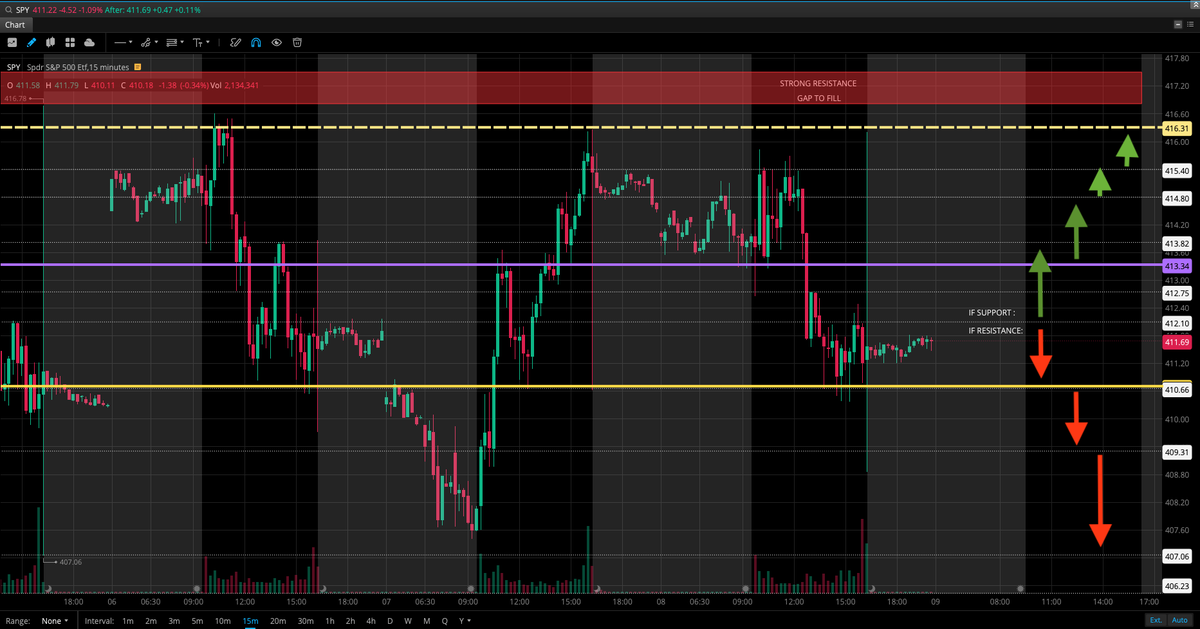Open the line drawing tool dropdown
Image resolution: width=1200 pixels, height=629 pixels.
pyautogui.click(x=124, y=43)
